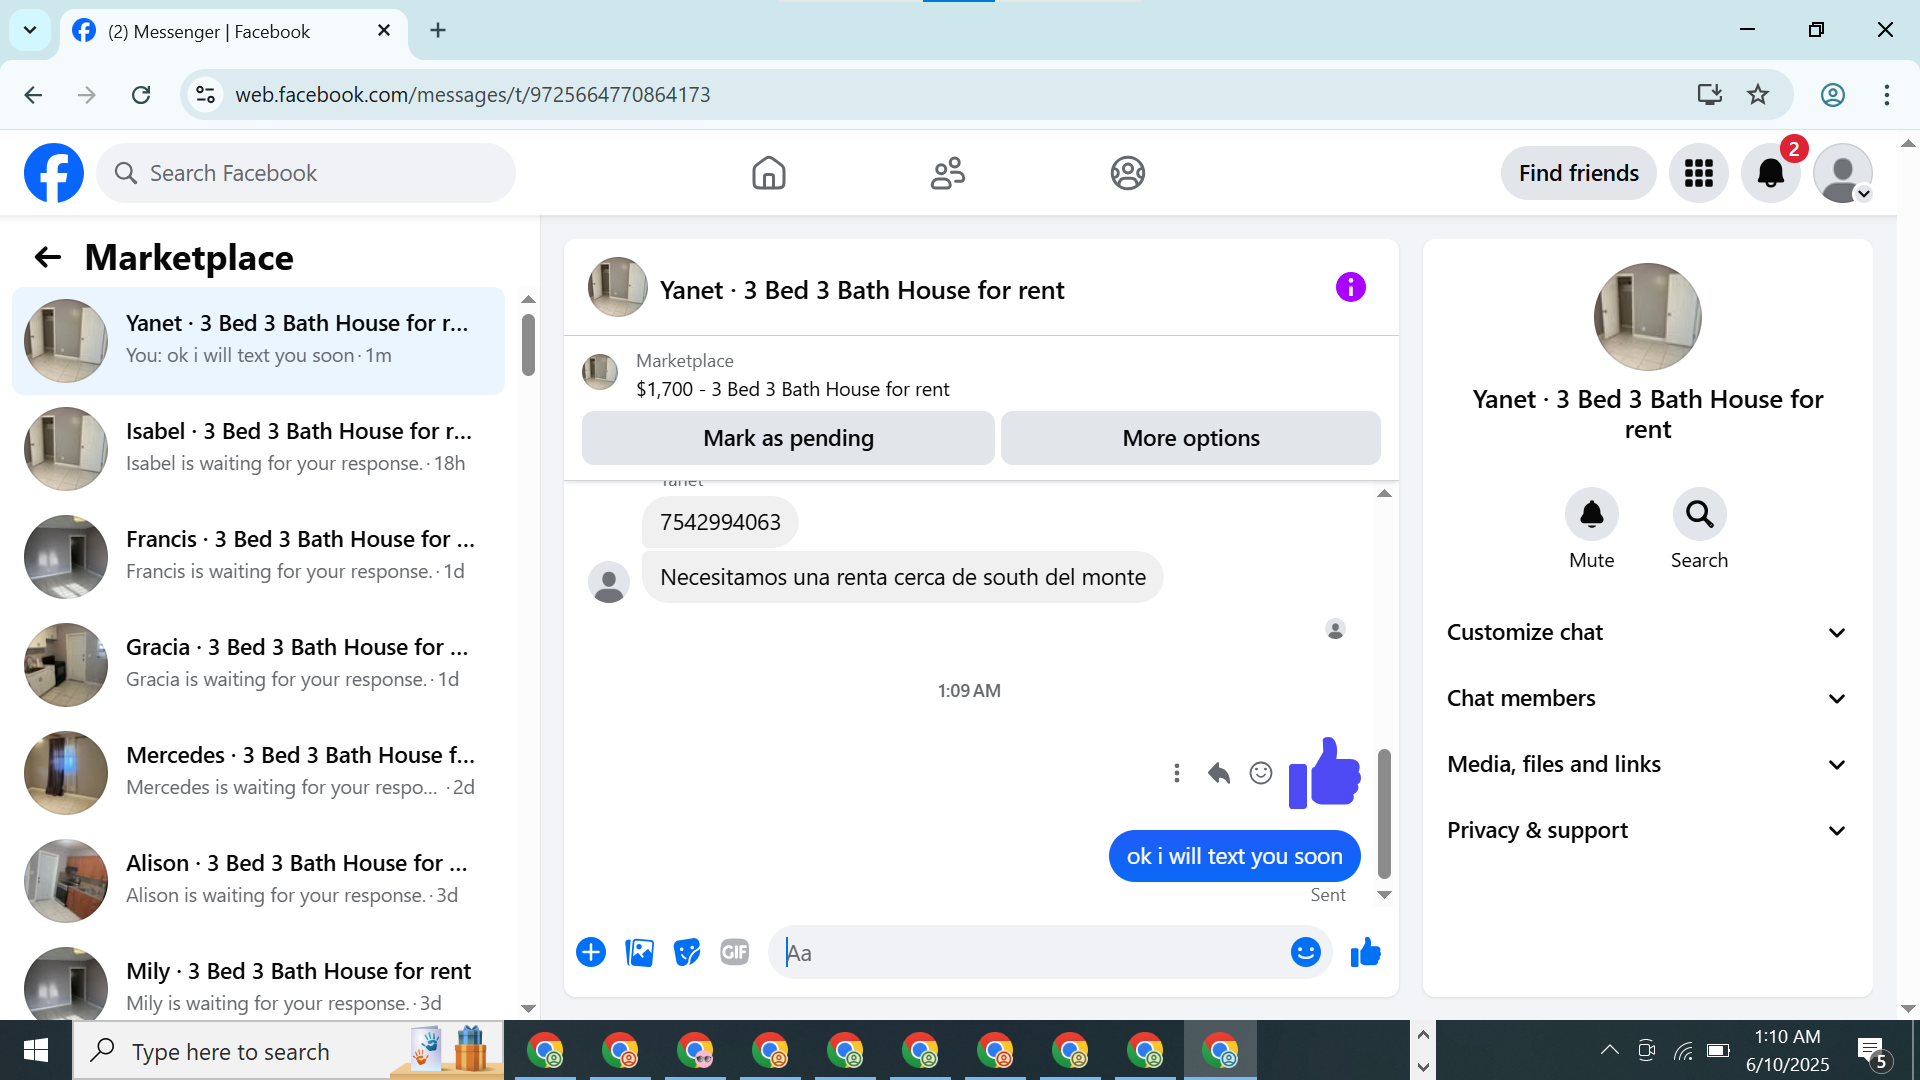This screenshot has width=1920, height=1080.
Task: Go to Facebook Home tab
Action: (x=768, y=173)
